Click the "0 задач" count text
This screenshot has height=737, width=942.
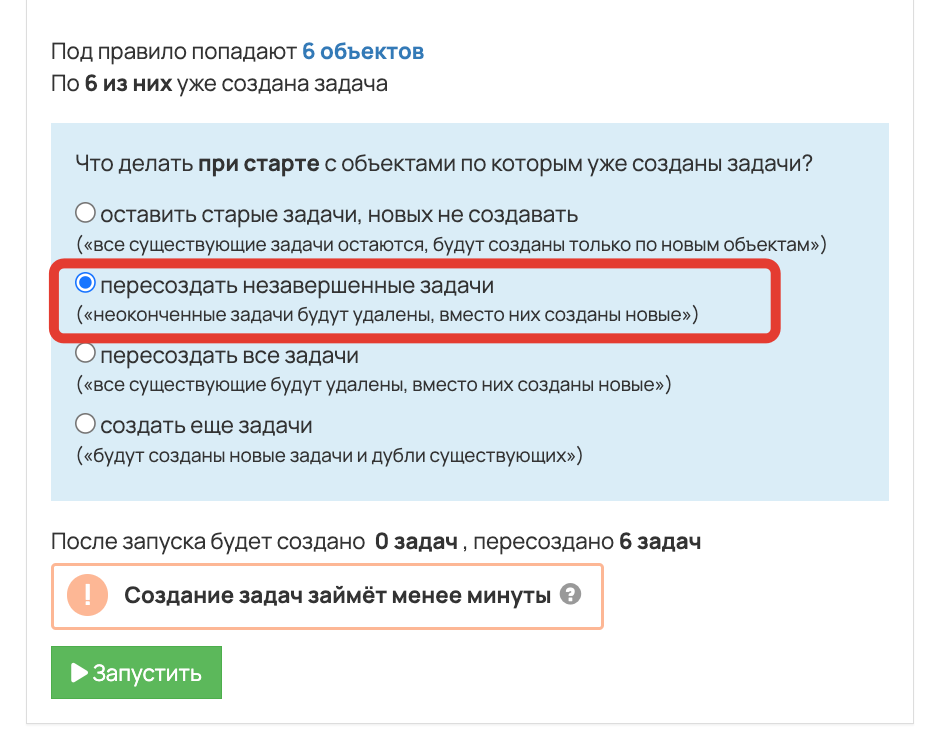pyautogui.click(x=416, y=542)
